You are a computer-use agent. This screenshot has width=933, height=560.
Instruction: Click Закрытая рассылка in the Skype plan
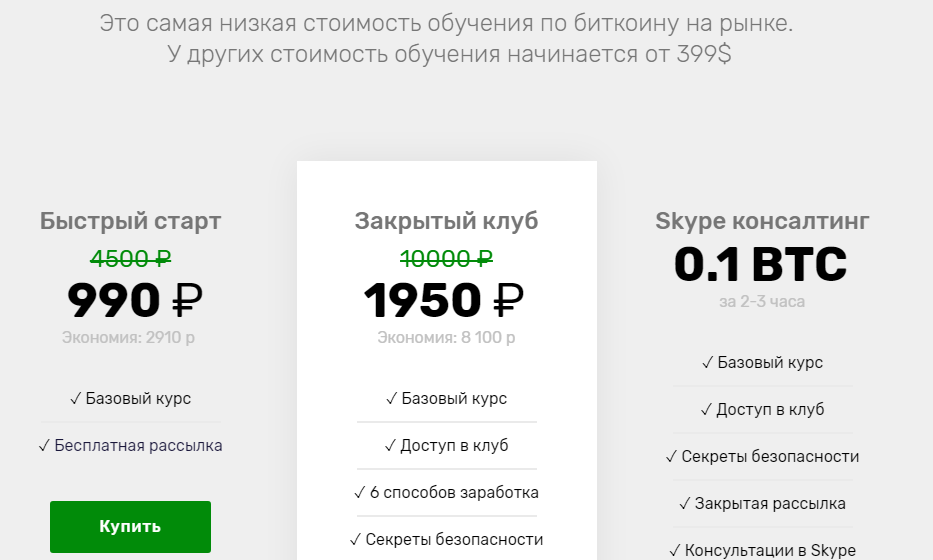pos(762,503)
